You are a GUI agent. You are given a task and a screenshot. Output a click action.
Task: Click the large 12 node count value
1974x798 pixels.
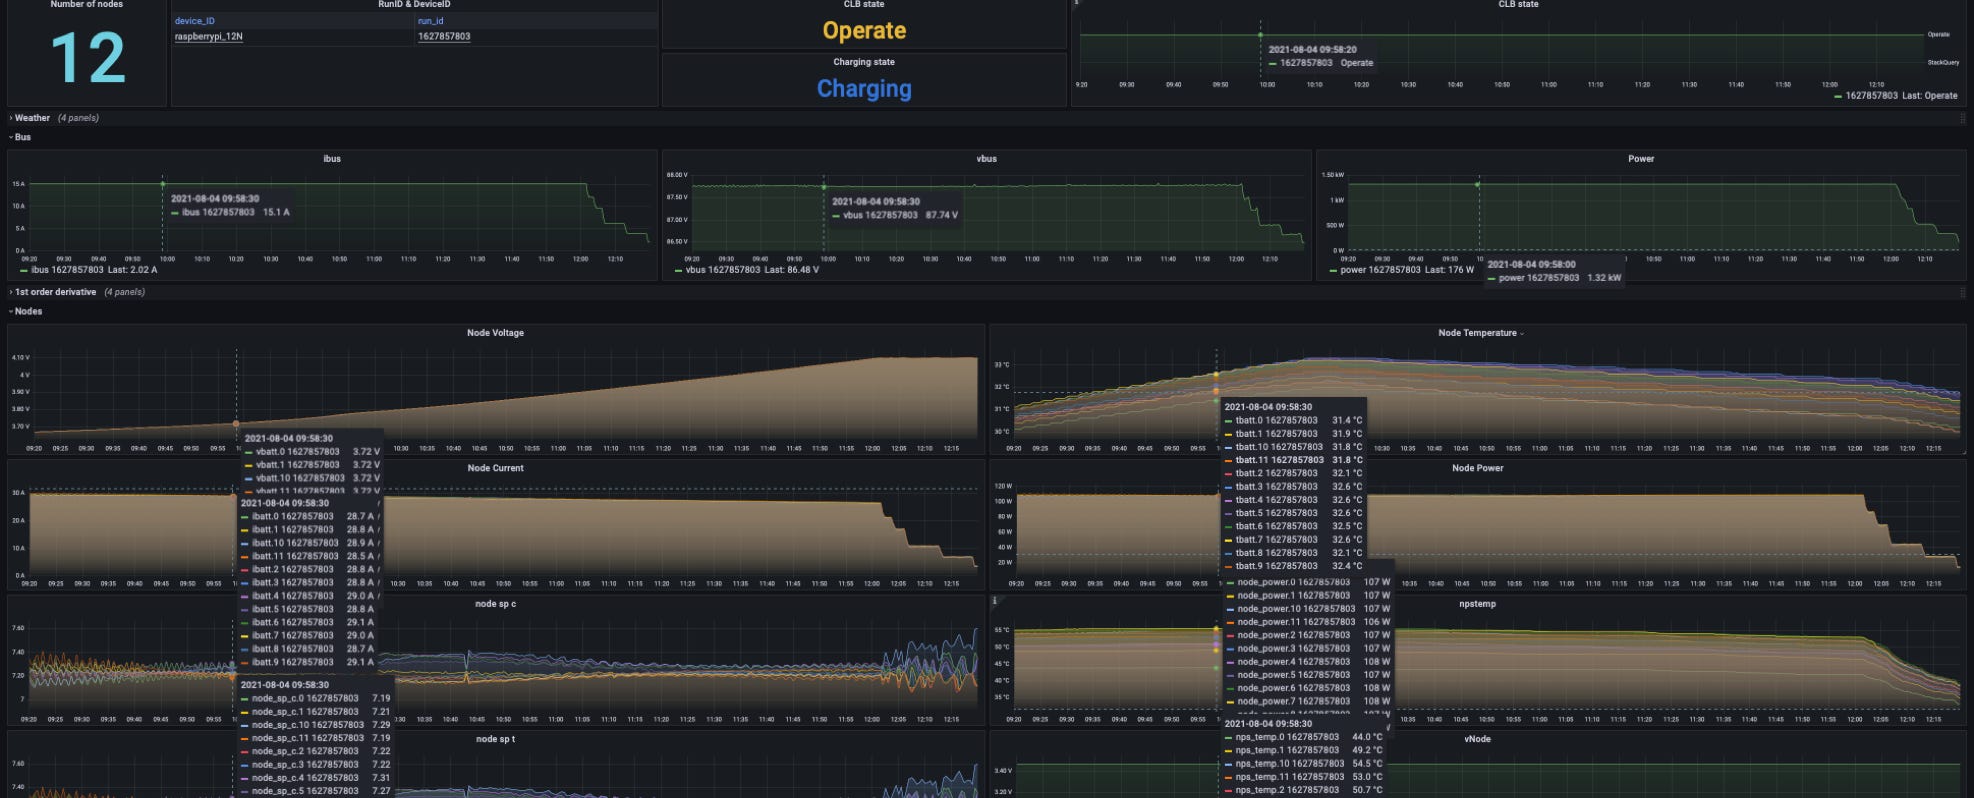[88, 57]
